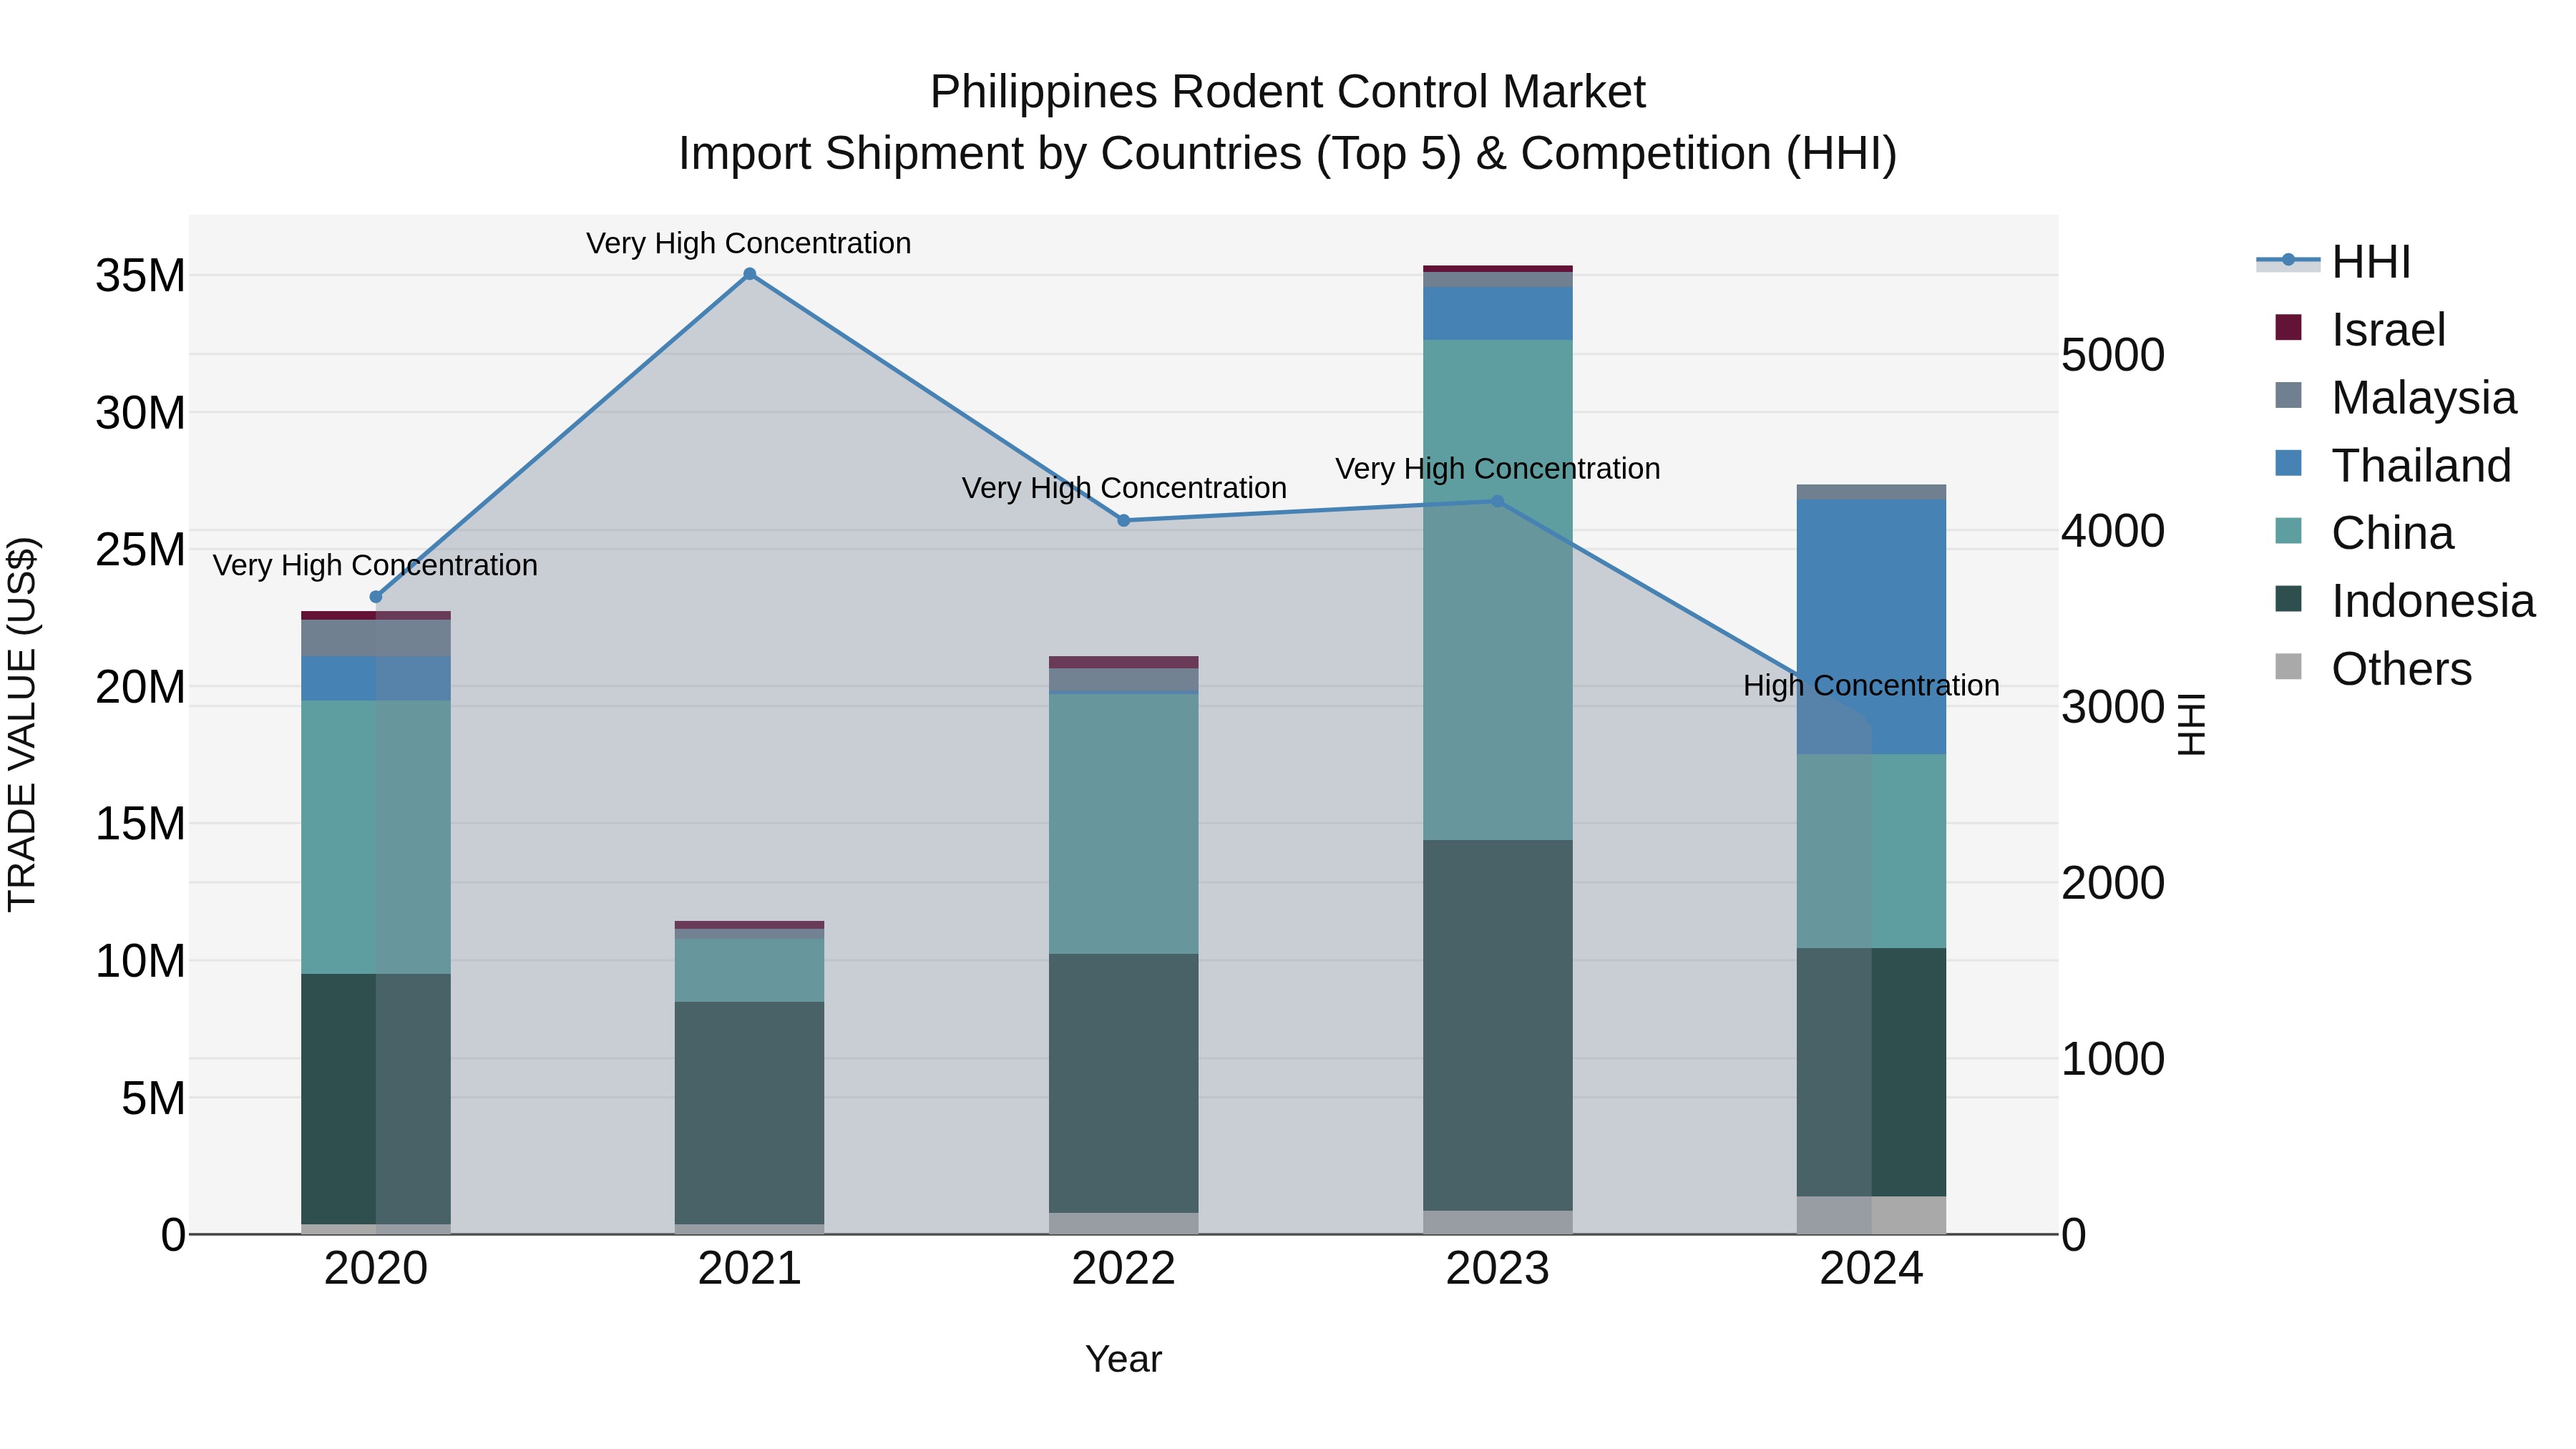The width and height of the screenshot is (2576, 1449).
Task: Click the Indonesia segment of the 2024 bar
Action: pos(1872,1072)
